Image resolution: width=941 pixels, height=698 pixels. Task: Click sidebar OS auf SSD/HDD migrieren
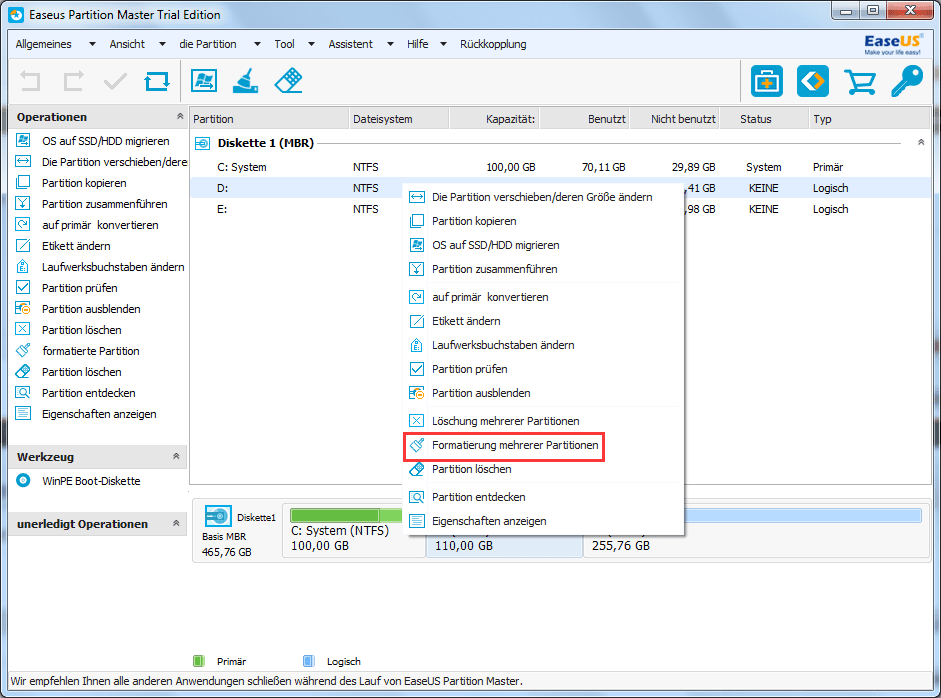click(106, 141)
